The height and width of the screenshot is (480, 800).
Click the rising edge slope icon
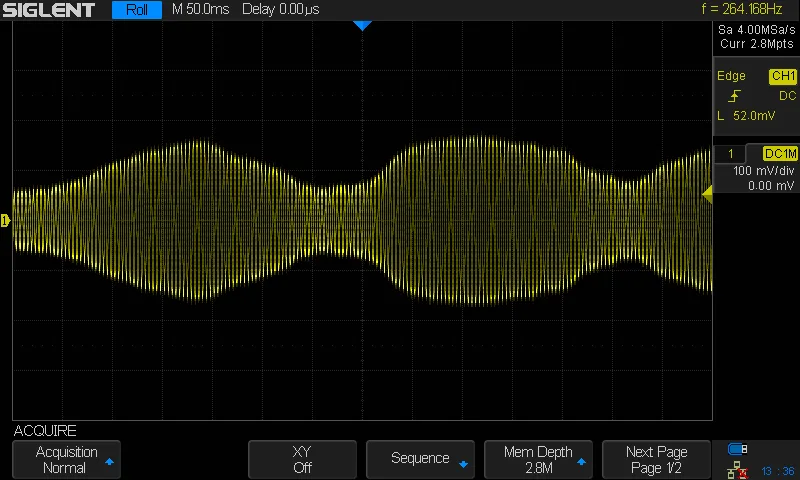tap(734, 96)
